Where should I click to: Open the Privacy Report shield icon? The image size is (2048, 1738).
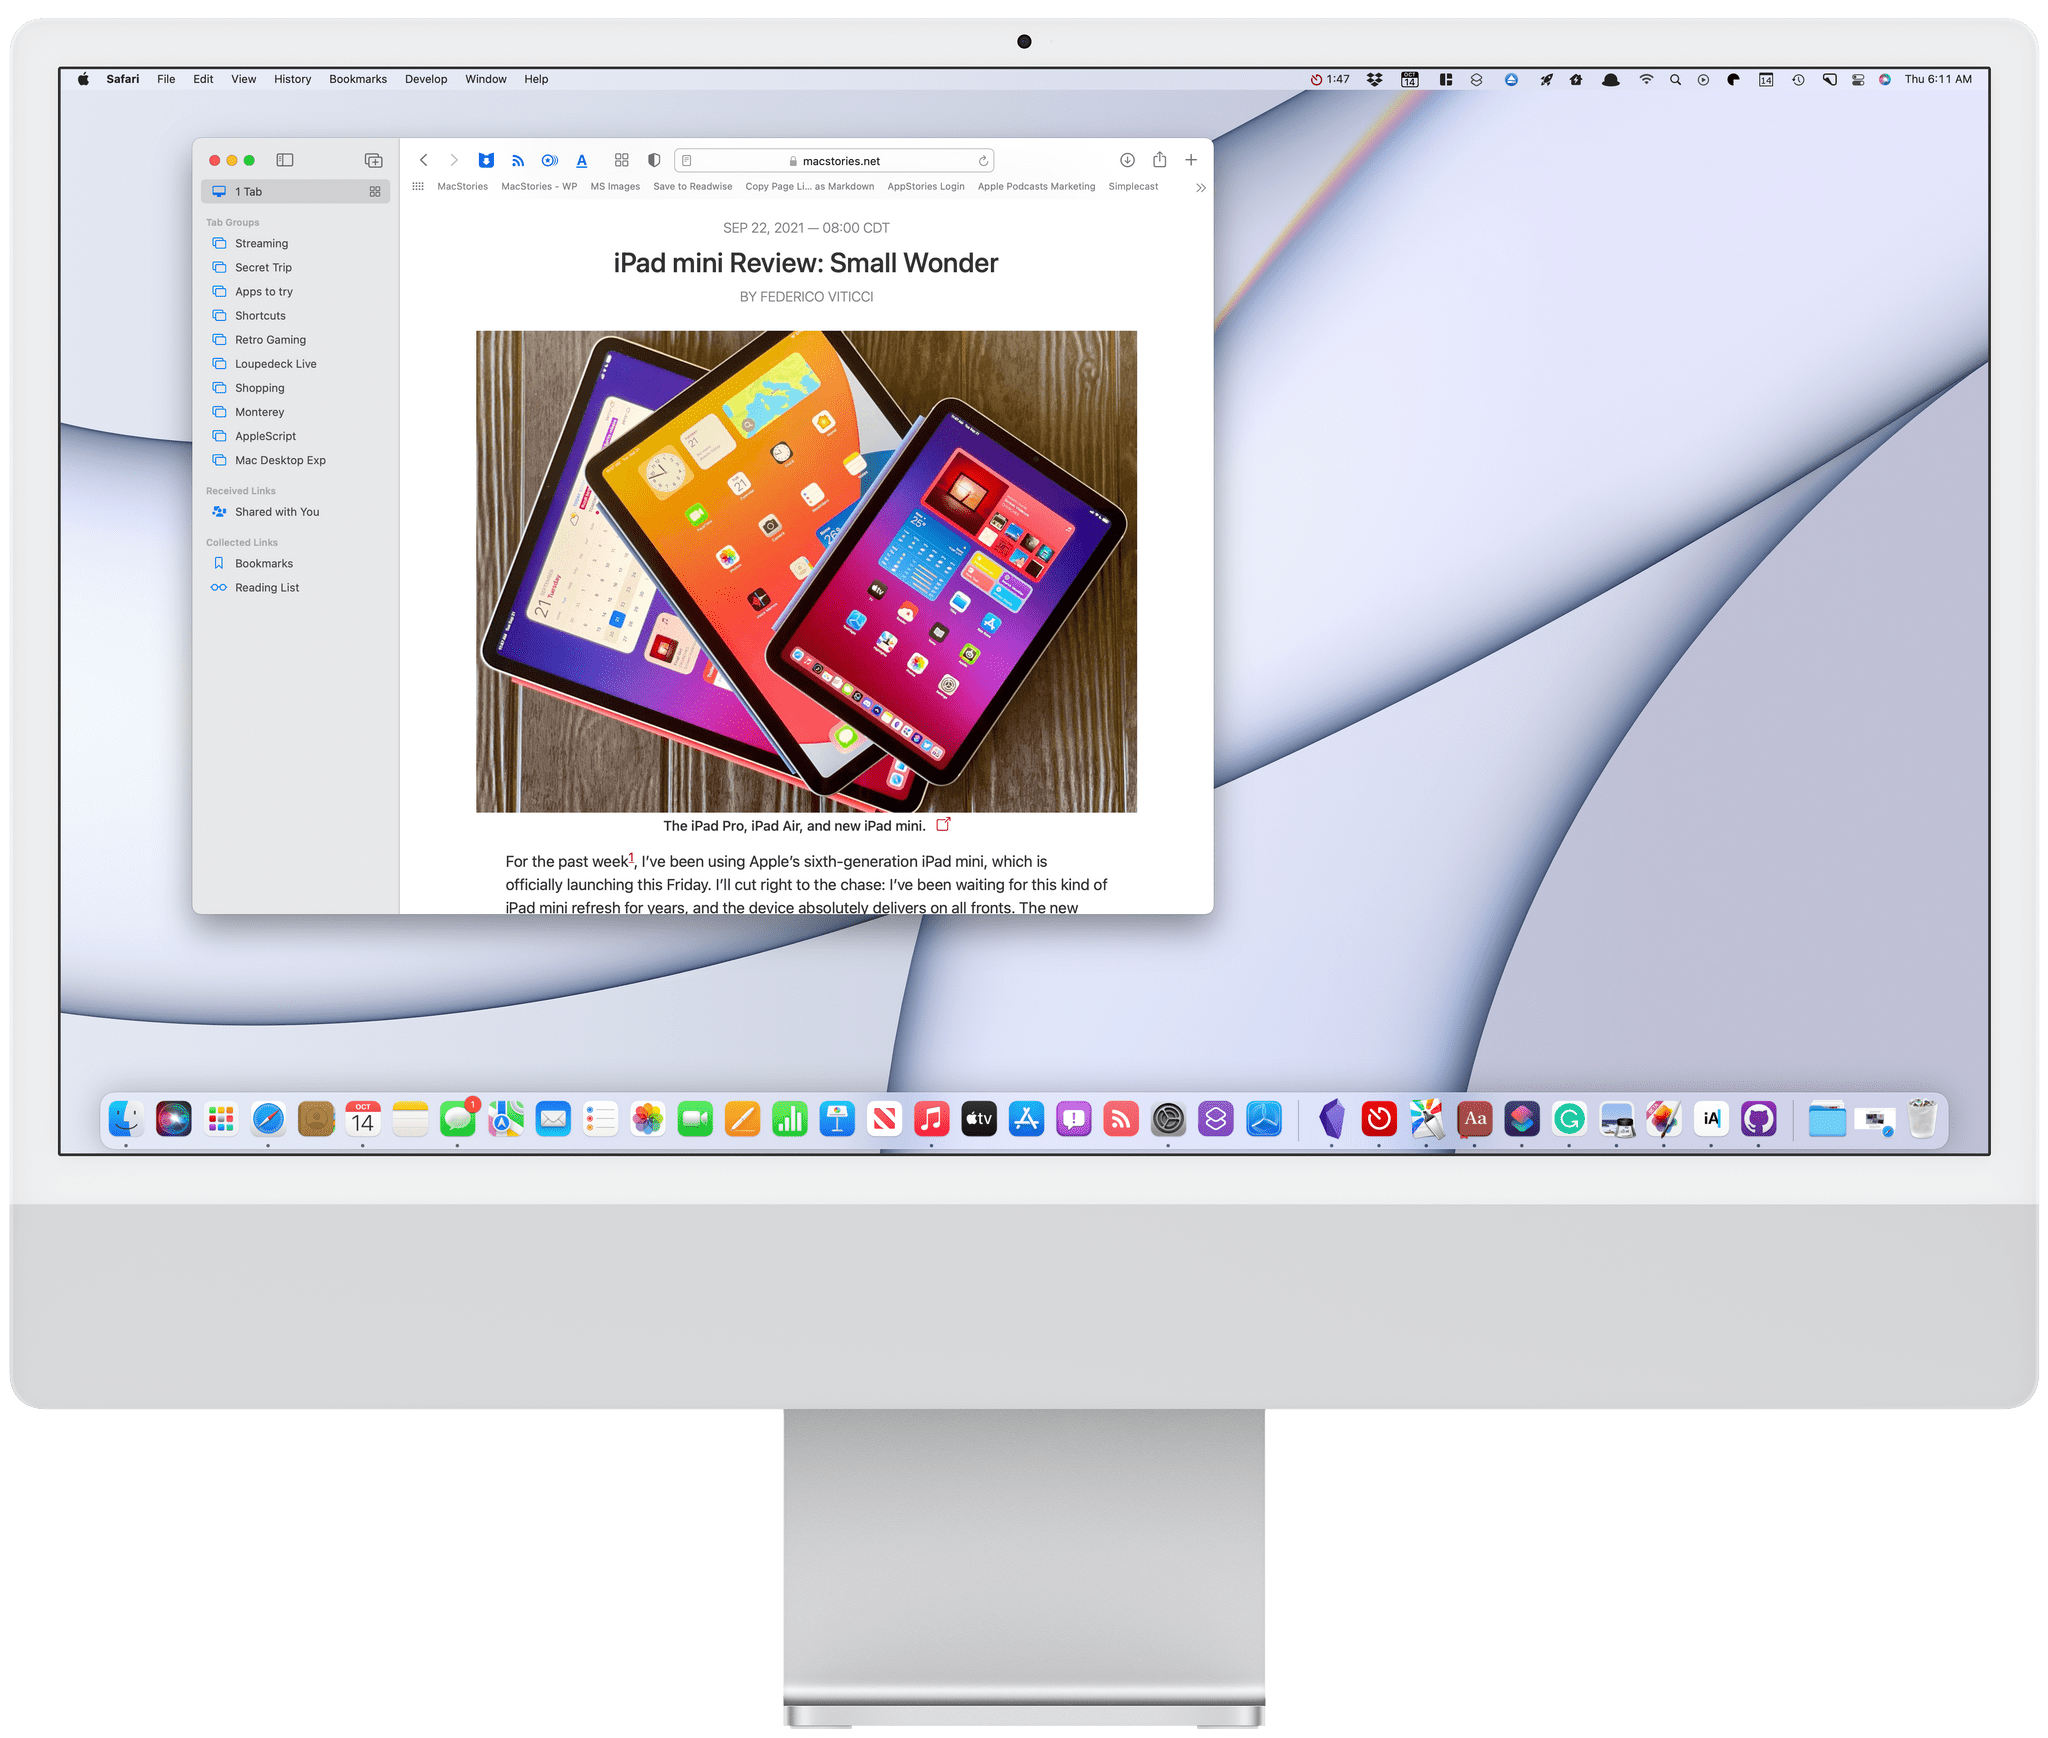[x=654, y=160]
